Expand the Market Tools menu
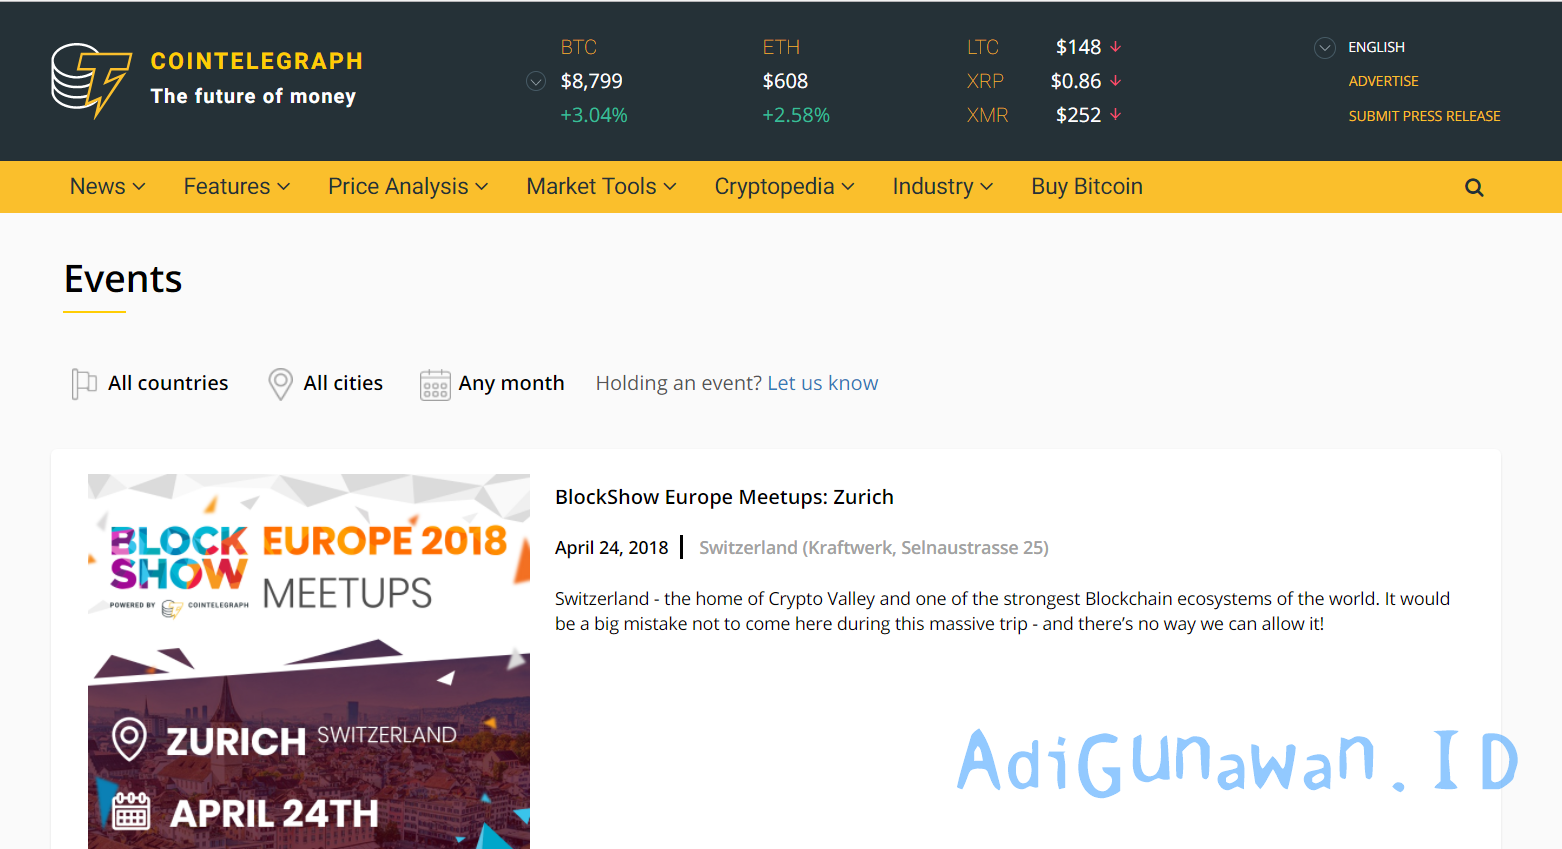1562x849 pixels. tap(602, 187)
